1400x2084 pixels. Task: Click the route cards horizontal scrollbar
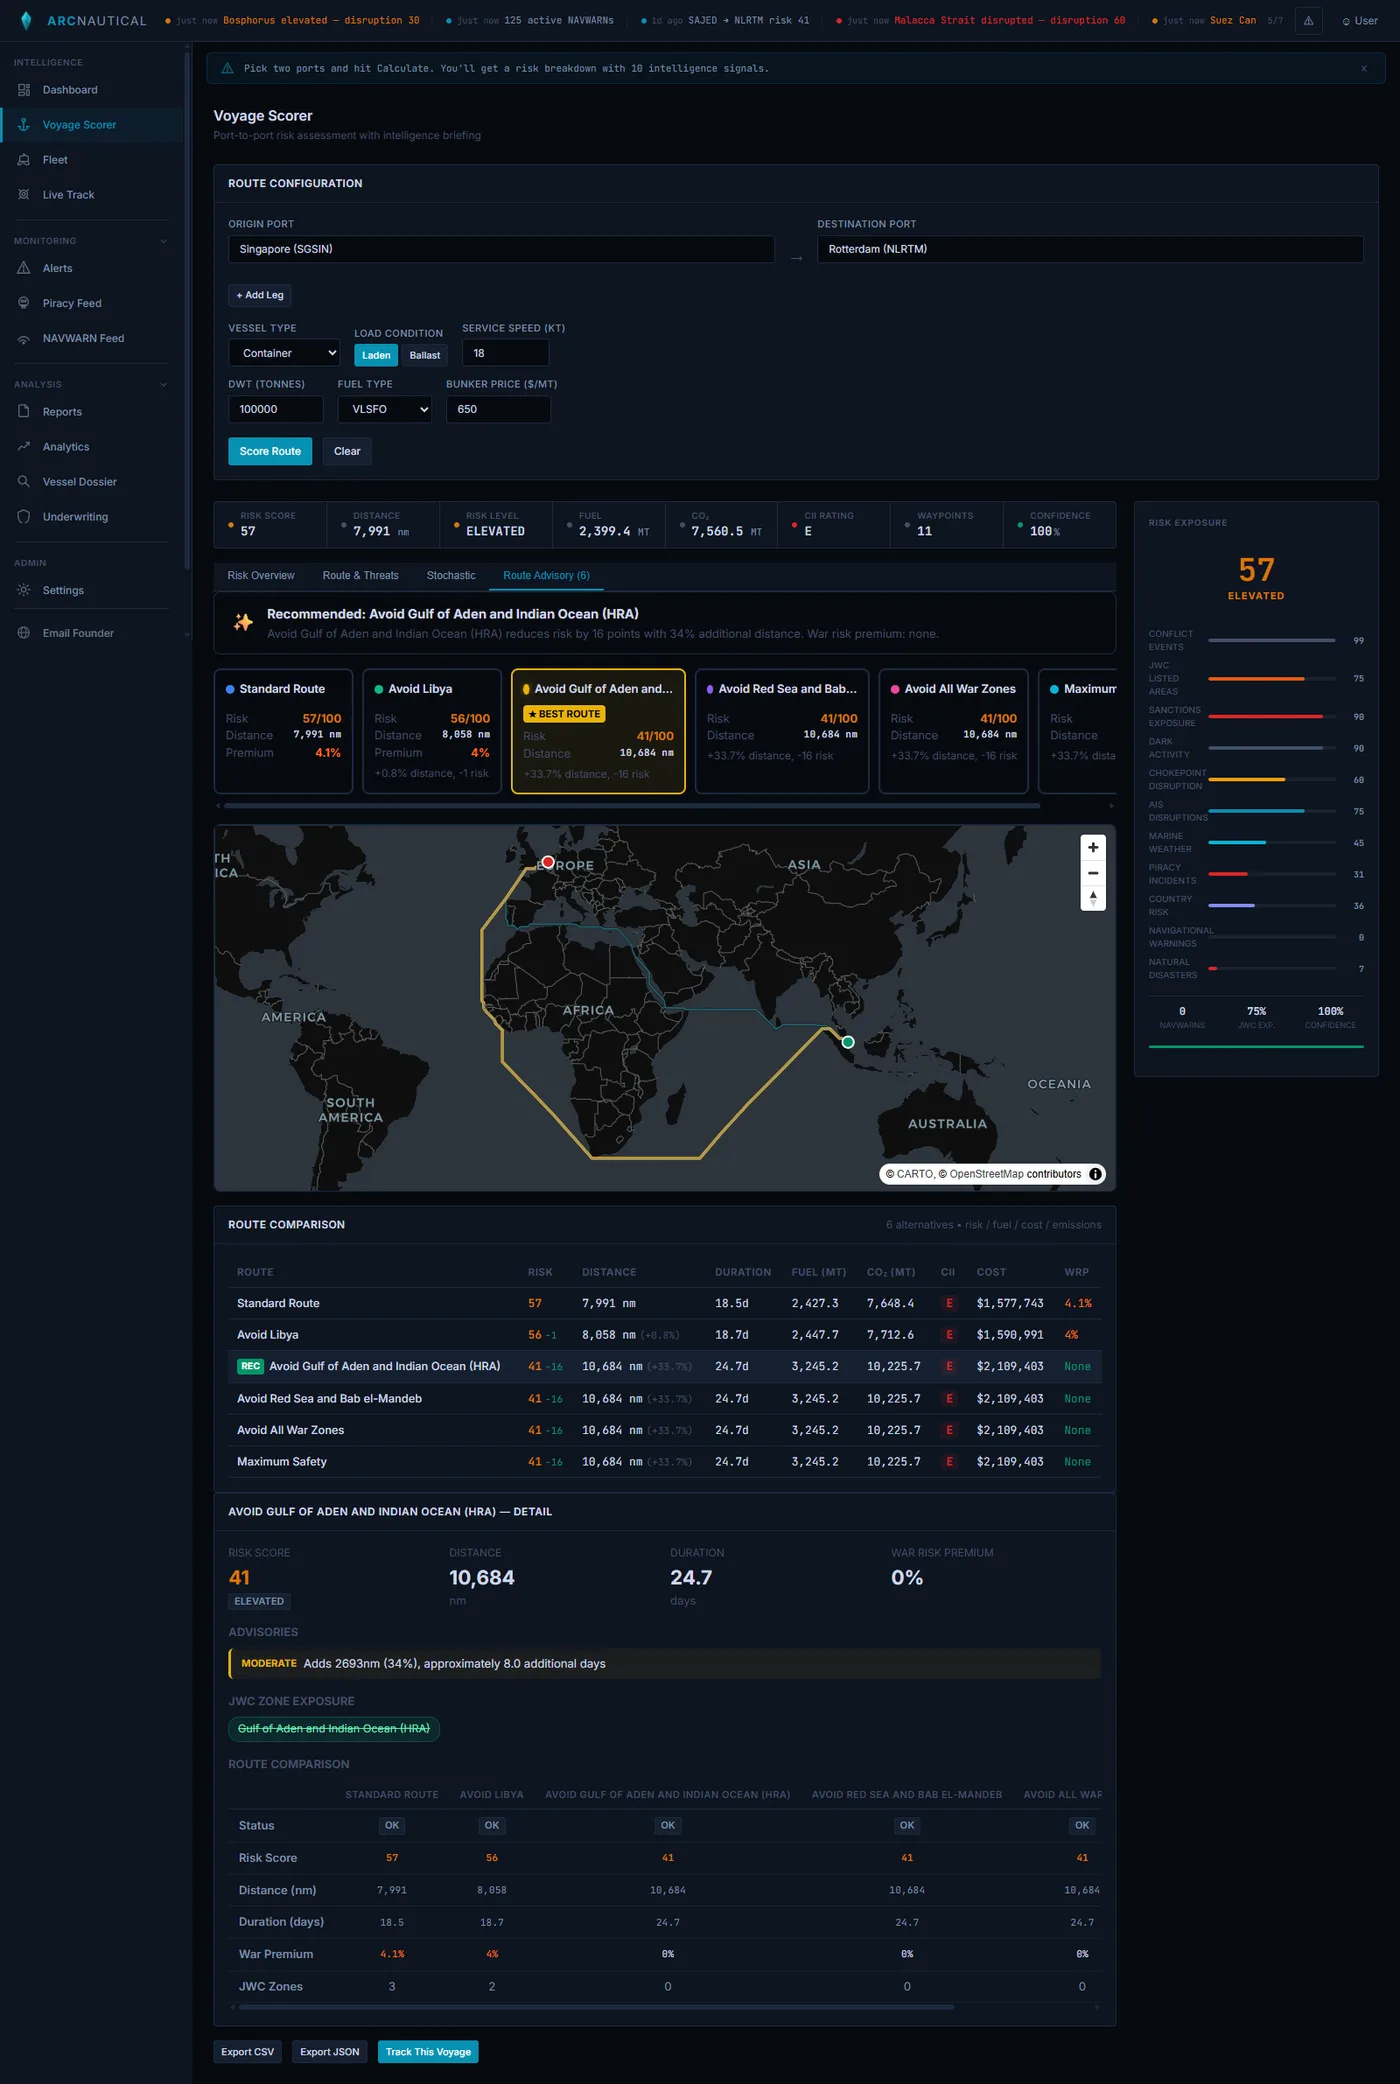[x=632, y=805]
